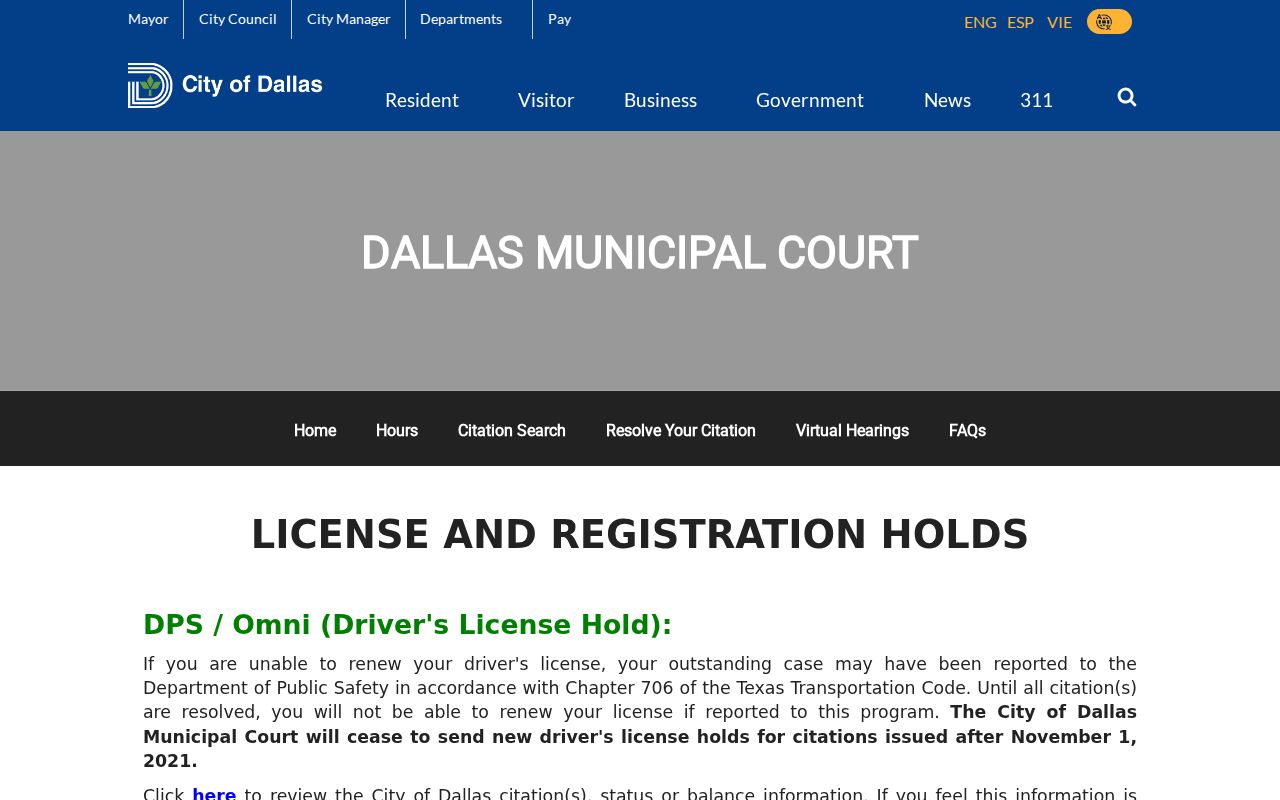
Task: Expand the Departments dropdown
Action: click(461, 19)
